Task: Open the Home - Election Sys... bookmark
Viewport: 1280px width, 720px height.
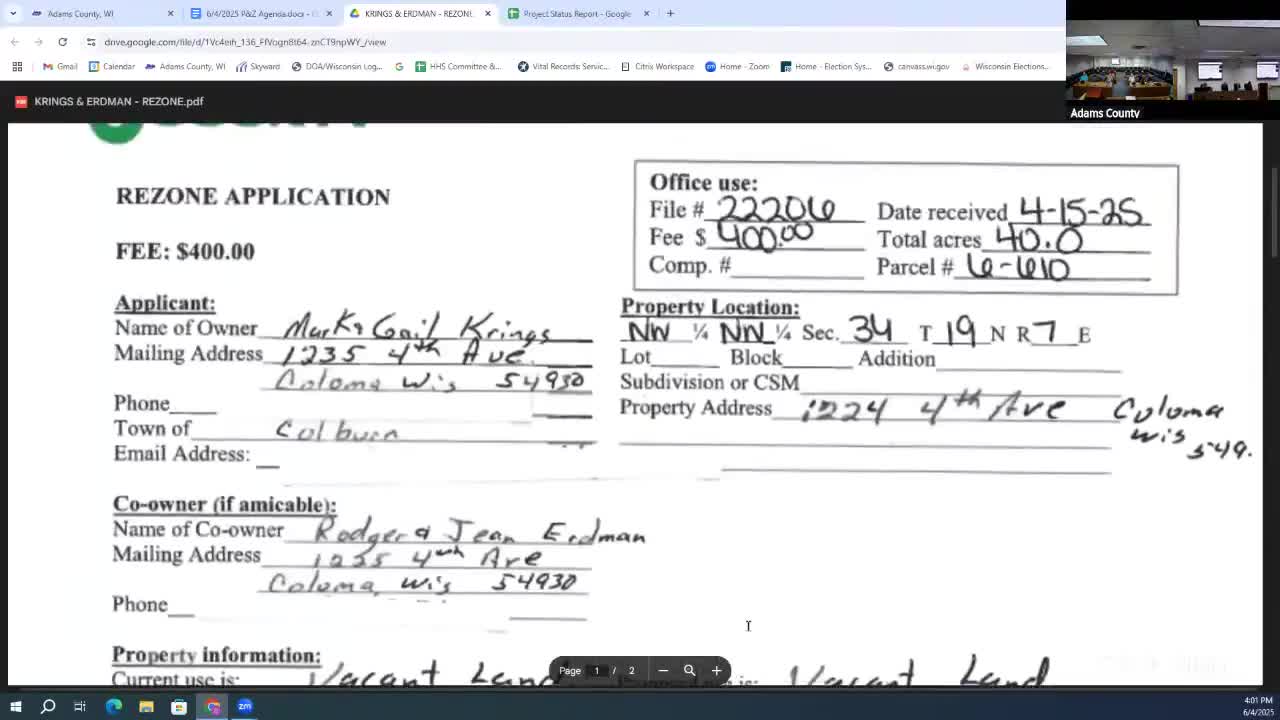Action: (x=826, y=66)
